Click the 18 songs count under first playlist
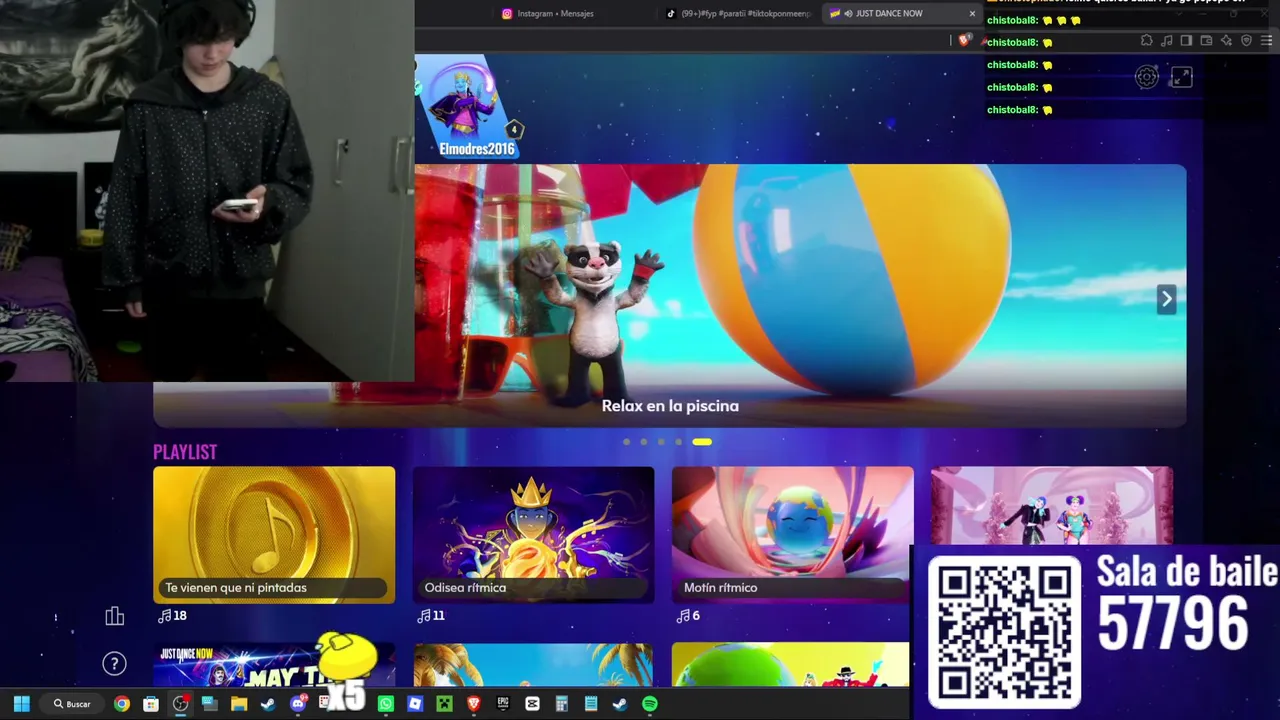The height and width of the screenshot is (720, 1280). [173, 616]
